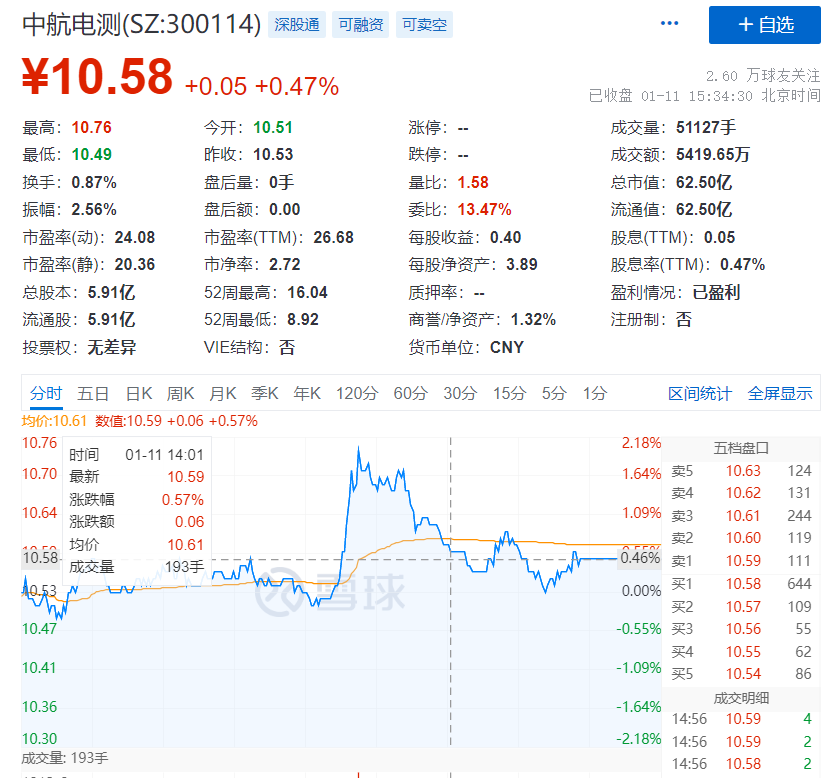Click the 买4 row price 10.55
The image size is (834, 778).
point(743,652)
